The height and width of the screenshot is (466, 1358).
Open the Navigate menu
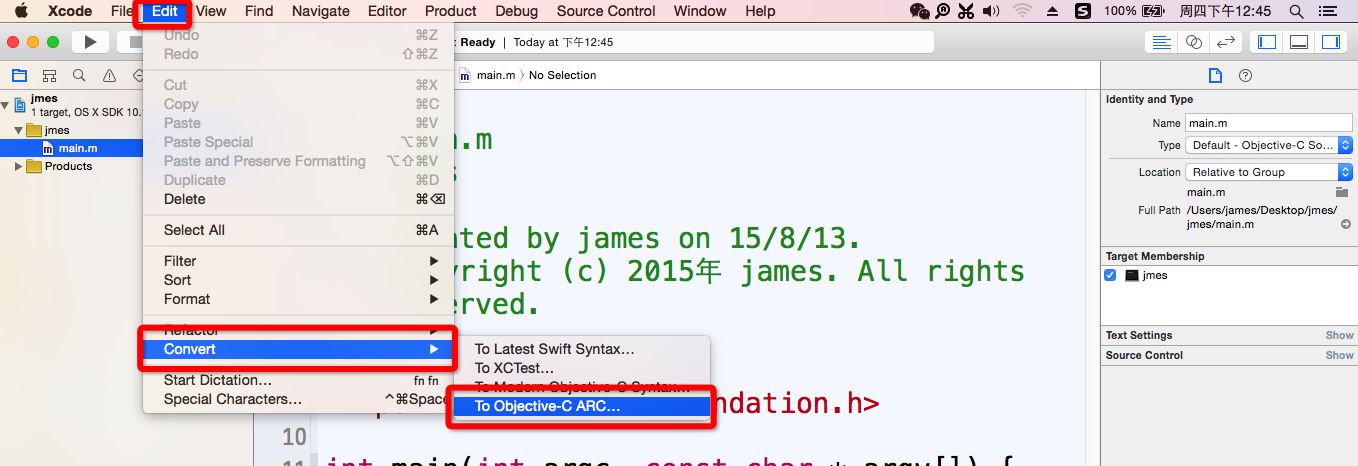[321, 11]
